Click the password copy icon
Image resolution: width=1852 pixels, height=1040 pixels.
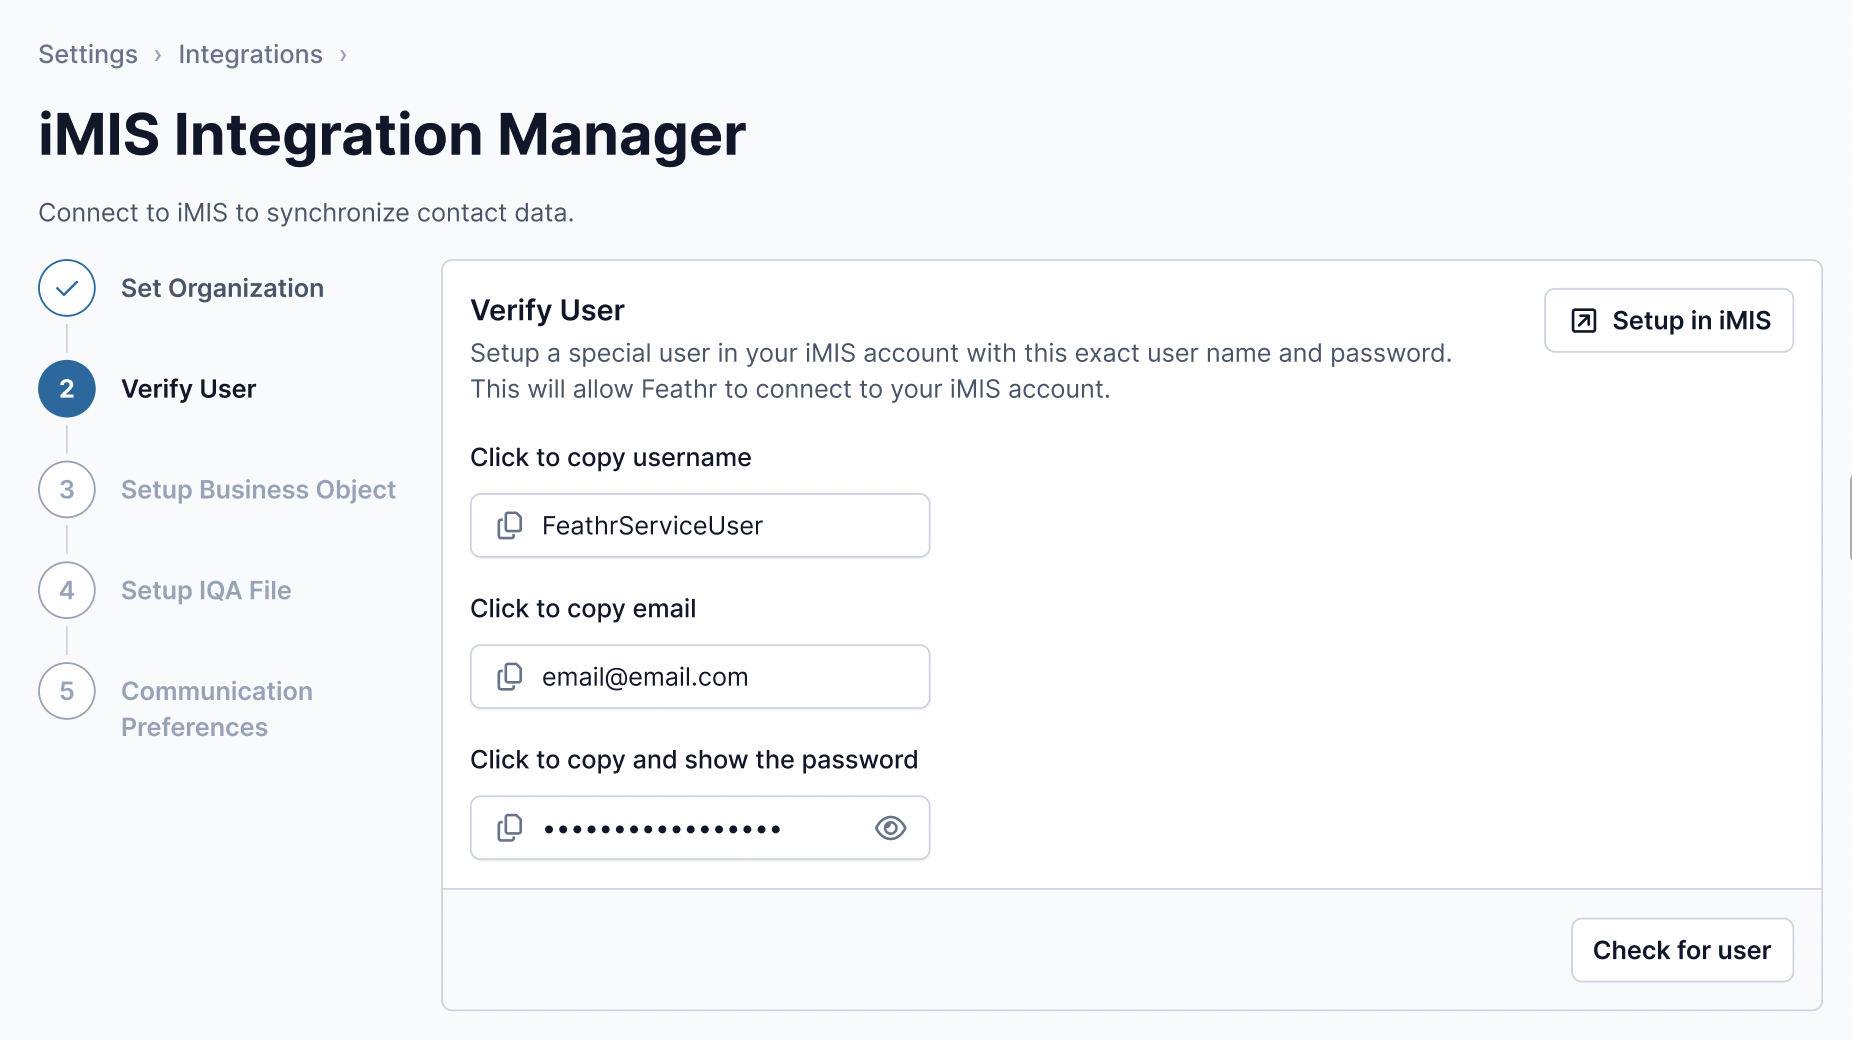click(x=510, y=828)
